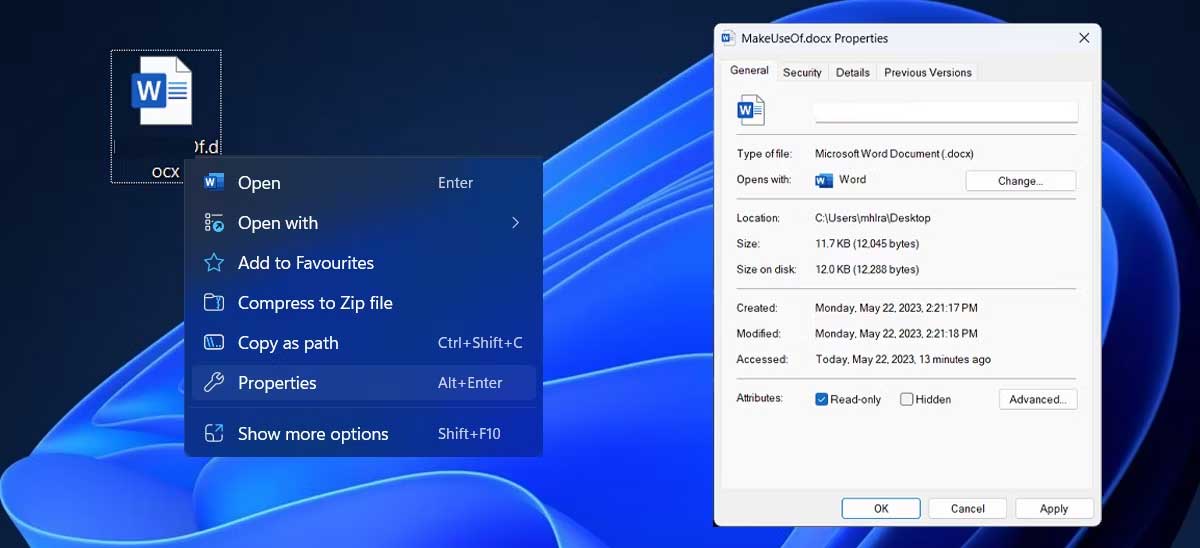Screen dimensions: 1200x548
Task: Click Apply in the properties dialog
Action: tap(1053, 508)
